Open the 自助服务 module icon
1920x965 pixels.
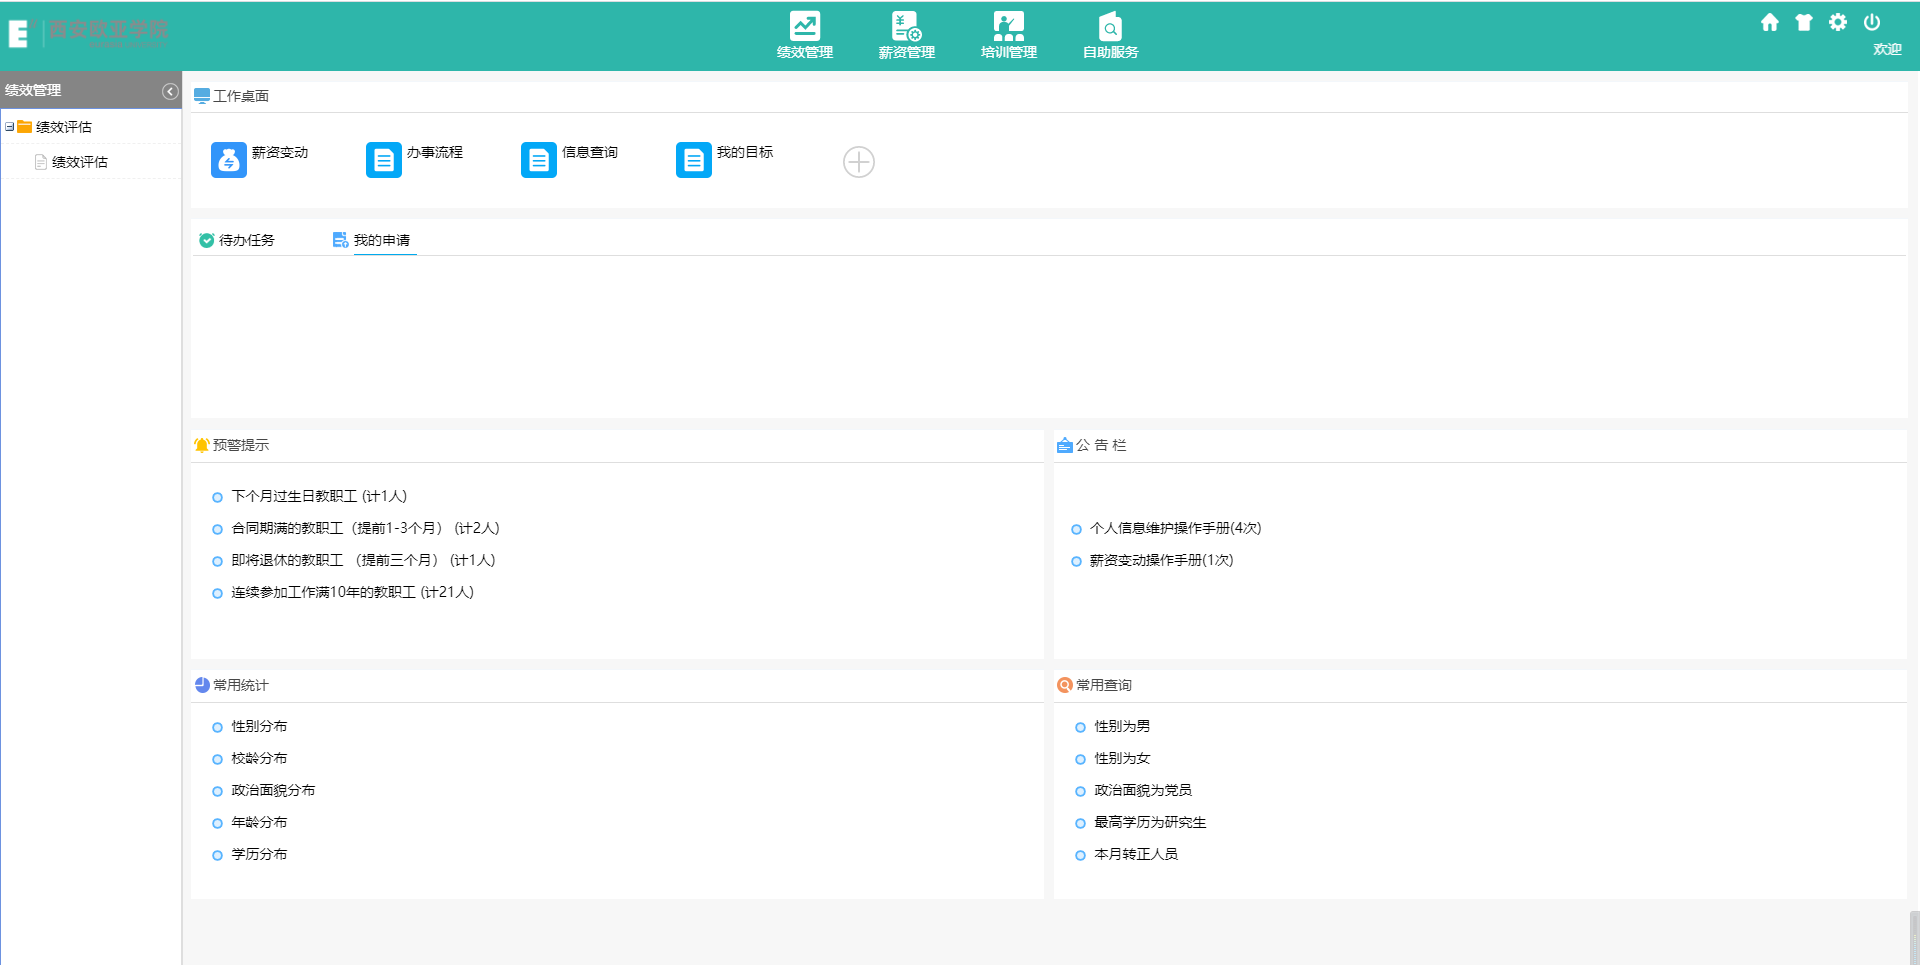click(1110, 35)
